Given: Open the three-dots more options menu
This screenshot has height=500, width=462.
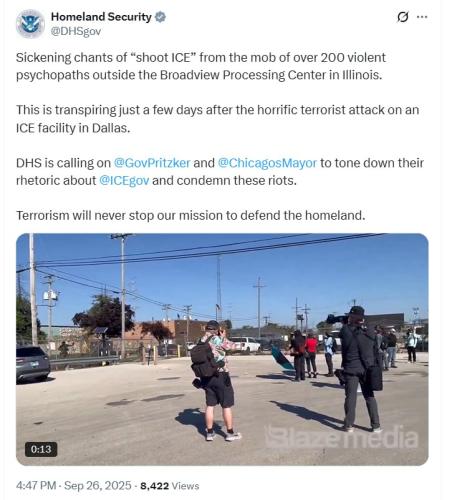Looking at the screenshot, I should [422, 17].
